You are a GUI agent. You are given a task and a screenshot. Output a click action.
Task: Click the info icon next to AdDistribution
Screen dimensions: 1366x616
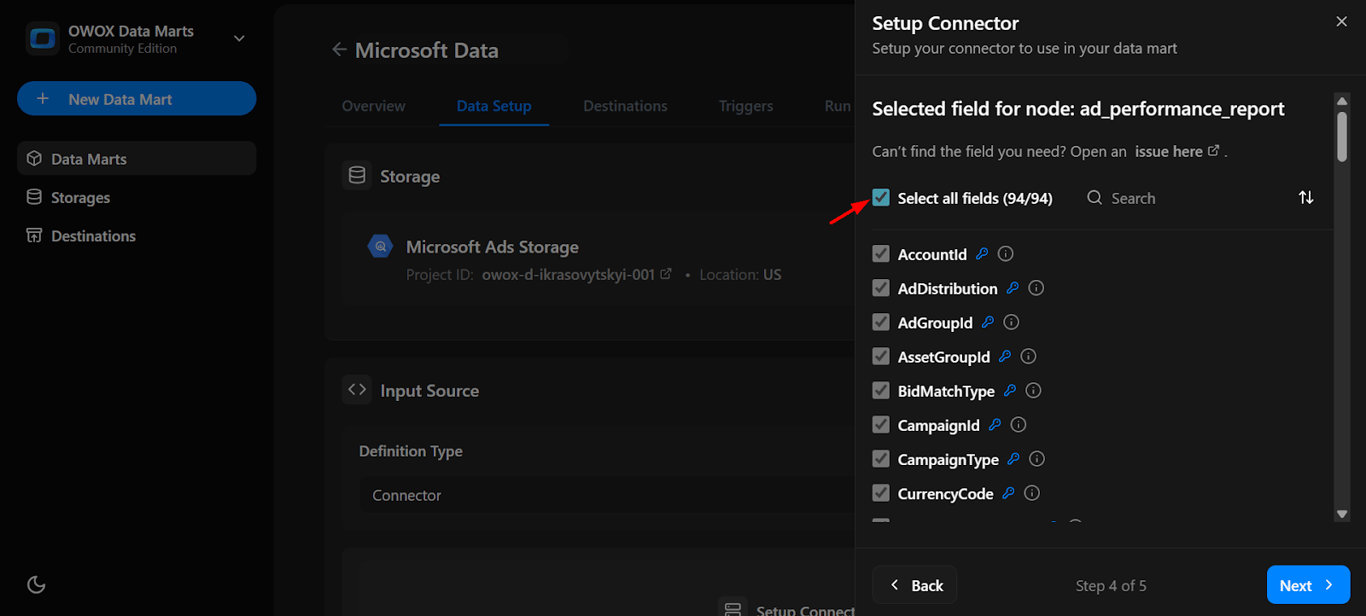point(1037,288)
